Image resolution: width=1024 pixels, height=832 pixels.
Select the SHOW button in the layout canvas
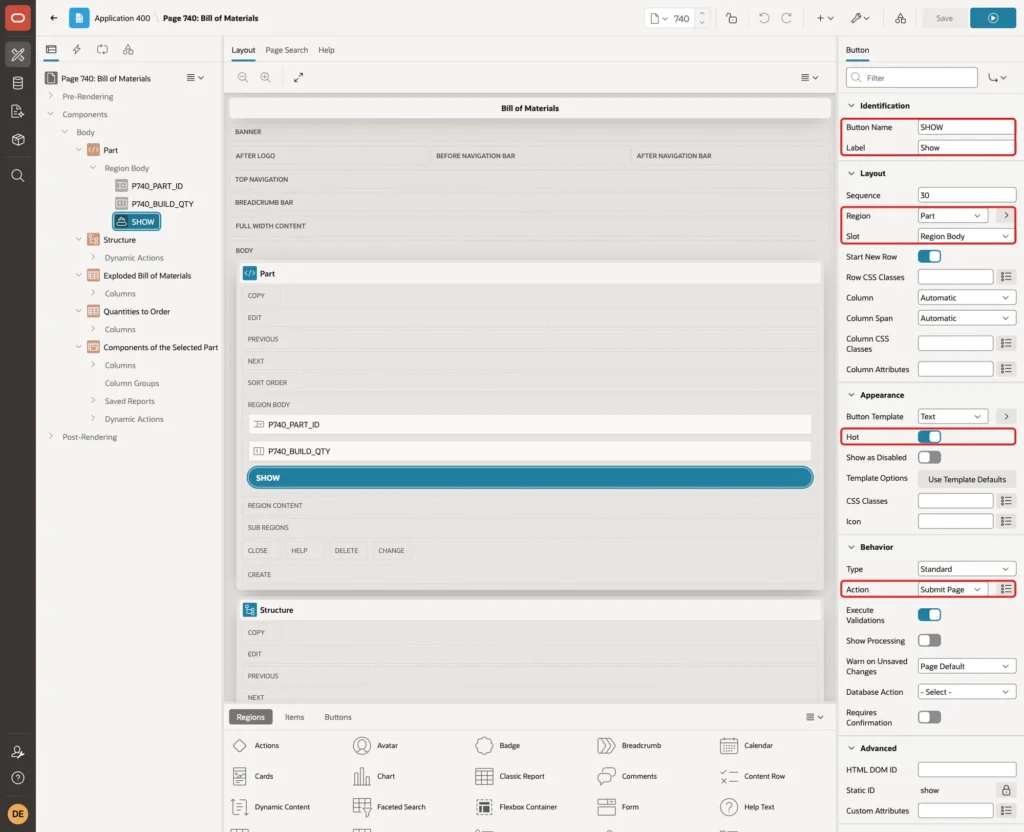click(530, 478)
